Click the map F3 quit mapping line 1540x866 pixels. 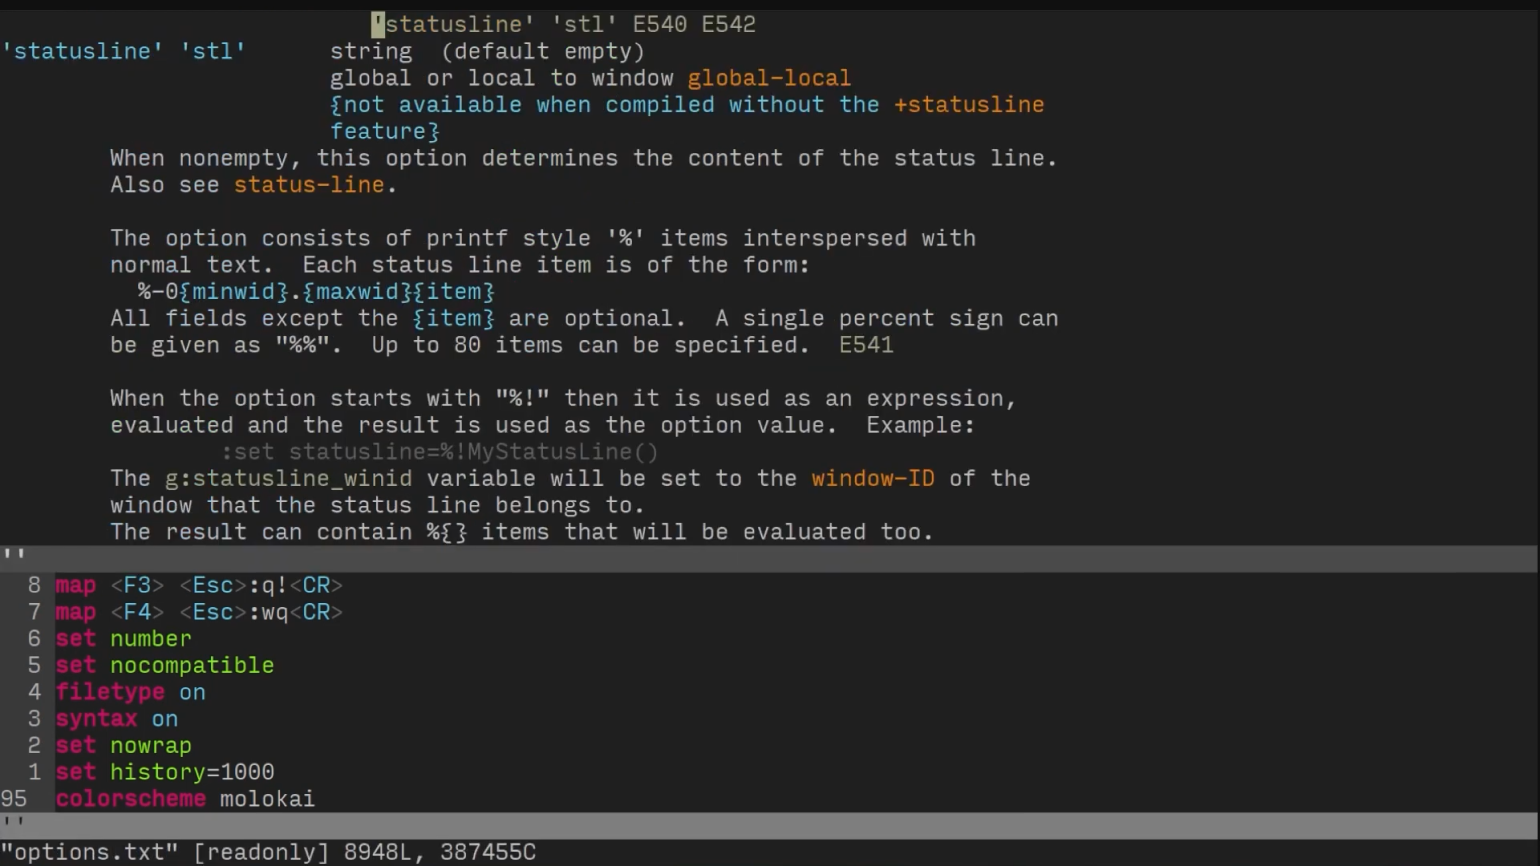[199, 585]
